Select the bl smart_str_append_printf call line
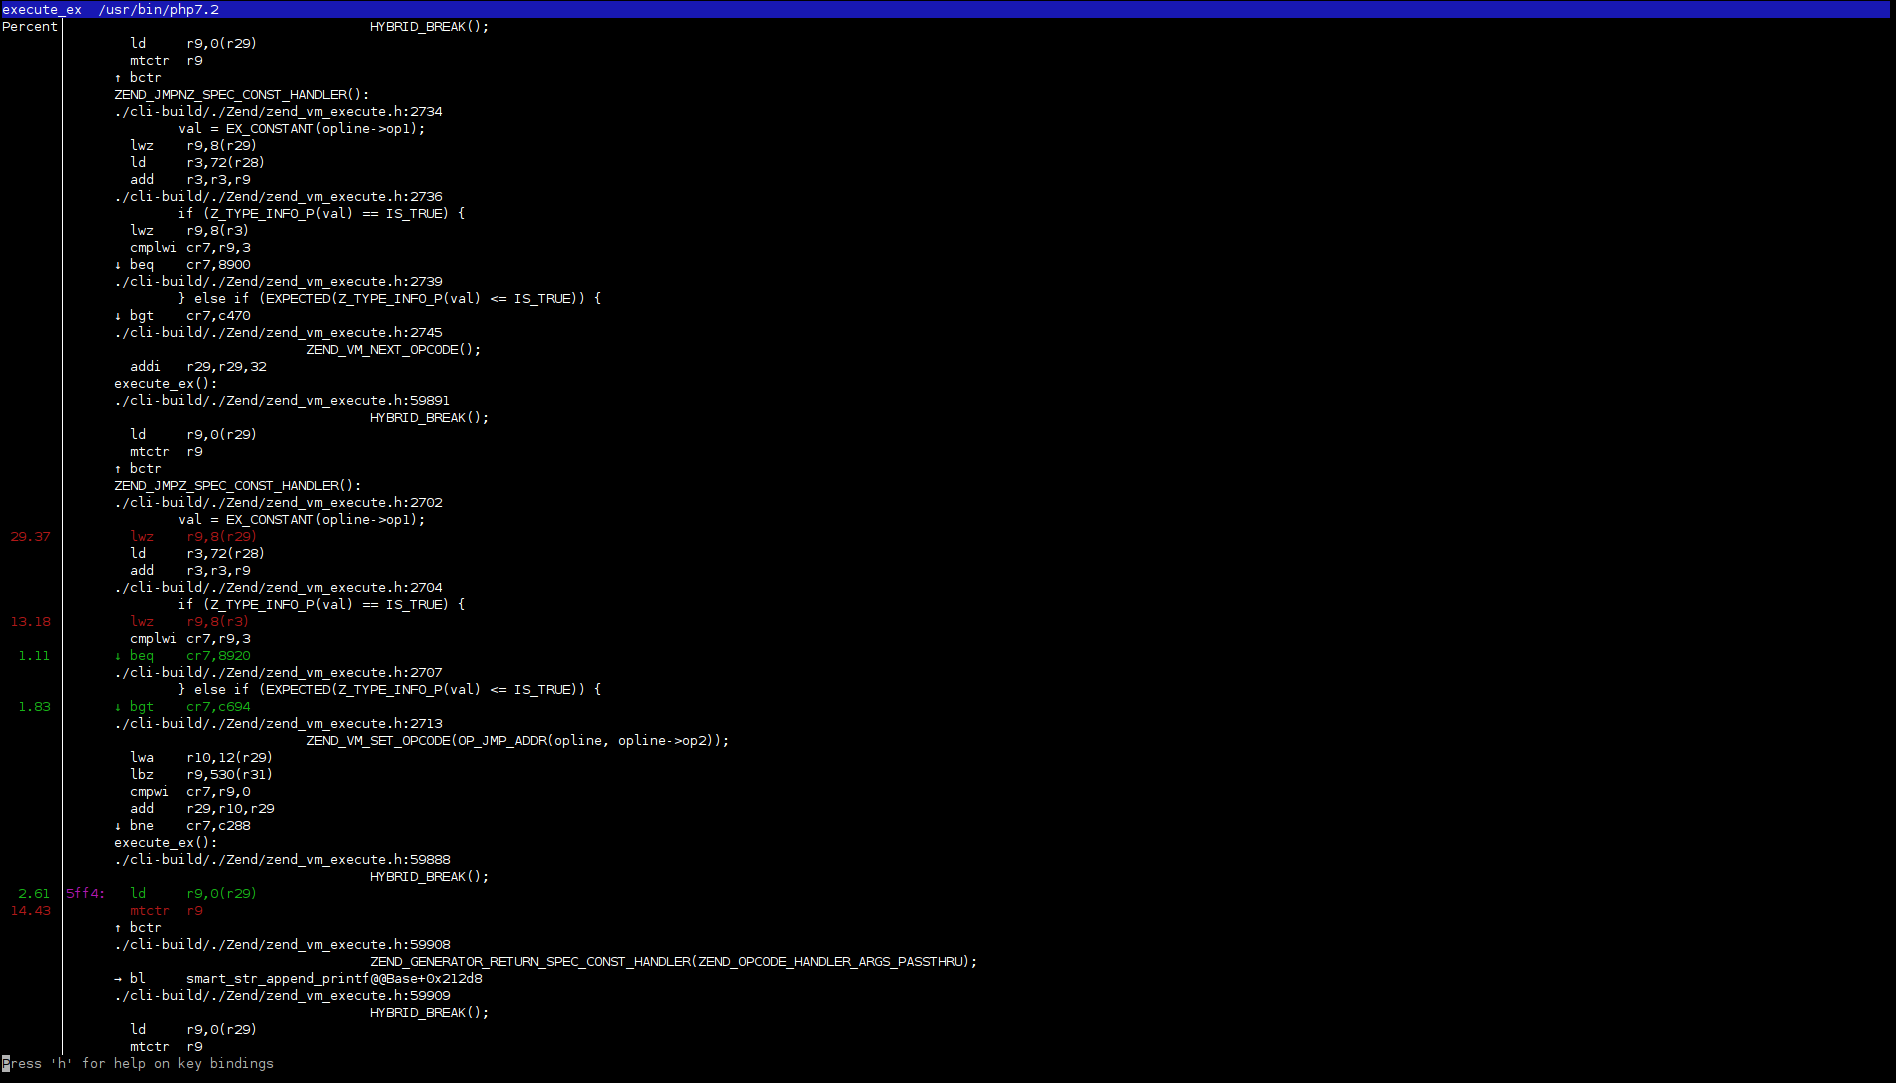The image size is (1896, 1083). (298, 978)
